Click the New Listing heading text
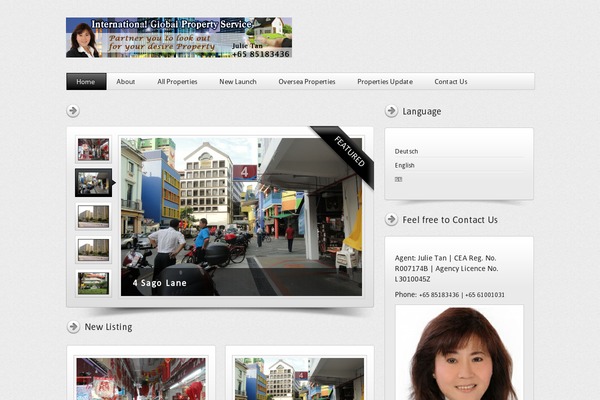This screenshot has width=600, height=400. pyautogui.click(x=108, y=327)
